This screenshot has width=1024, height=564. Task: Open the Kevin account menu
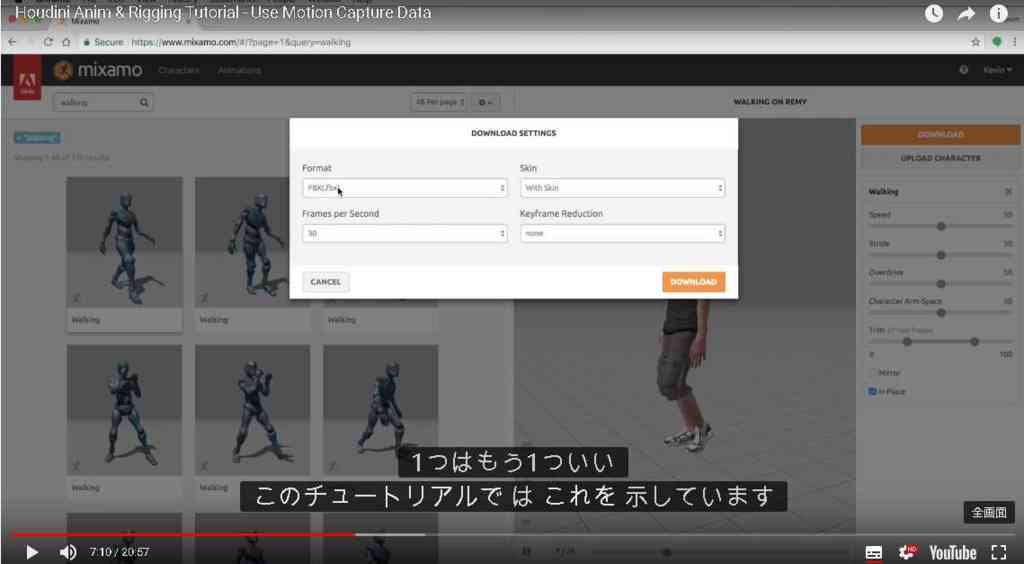pyautogui.click(x=998, y=70)
